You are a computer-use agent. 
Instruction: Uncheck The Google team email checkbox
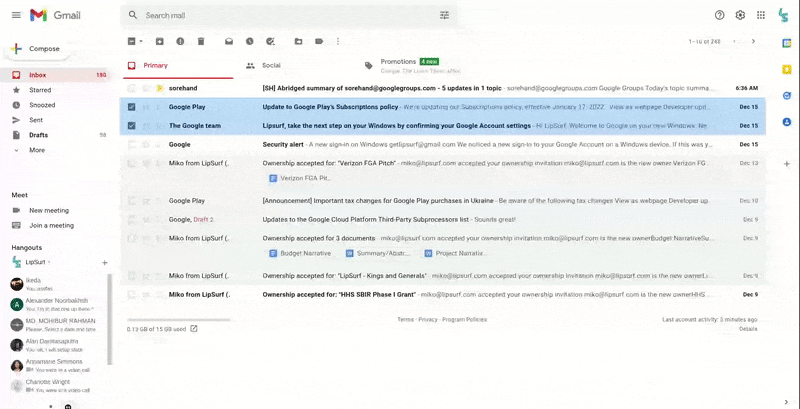click(132, 125)
